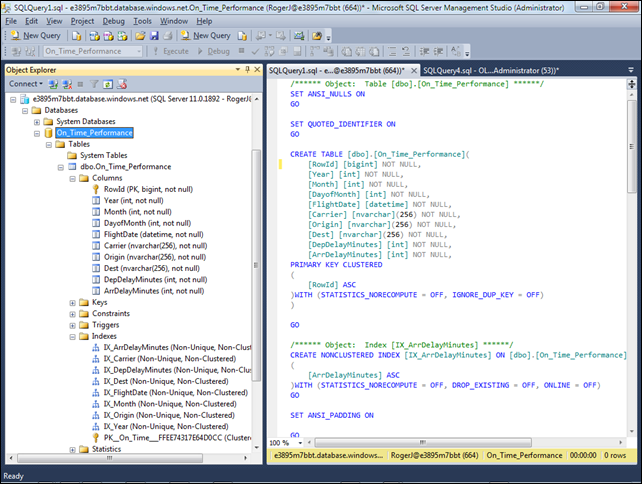Click the second New Query button
This screenshot has width=642, height=484.
[x=206, y=36]
